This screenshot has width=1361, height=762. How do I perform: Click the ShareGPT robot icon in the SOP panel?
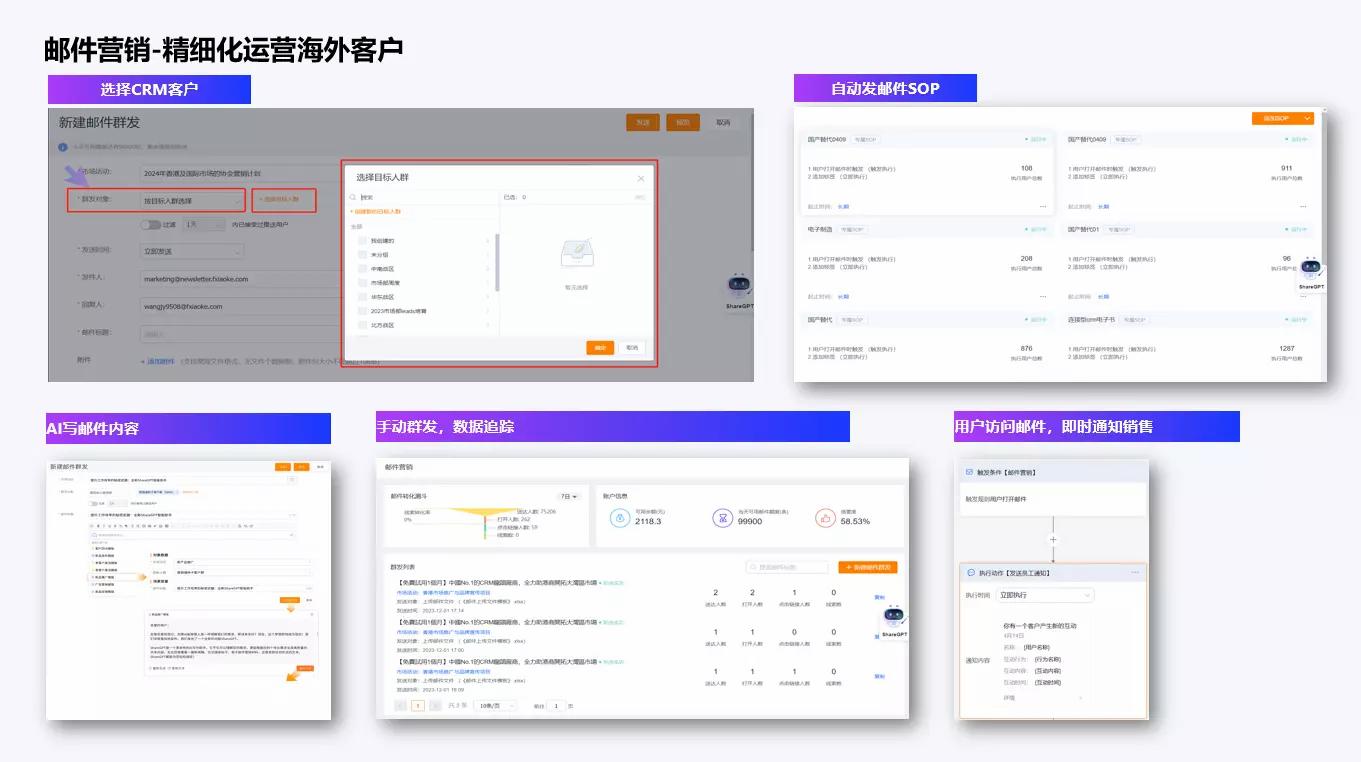pos(1310,268)
